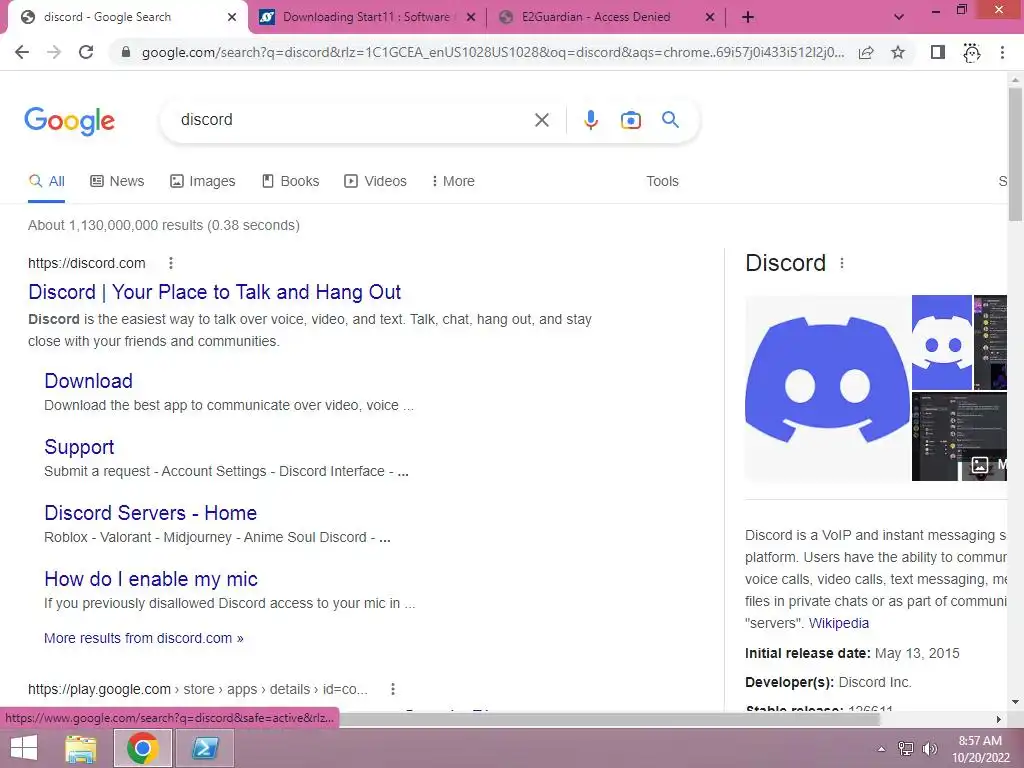Click the Chrome taskbar icon
The width and height of the screenshot is (1024, 768).
(x=143, y=748)
